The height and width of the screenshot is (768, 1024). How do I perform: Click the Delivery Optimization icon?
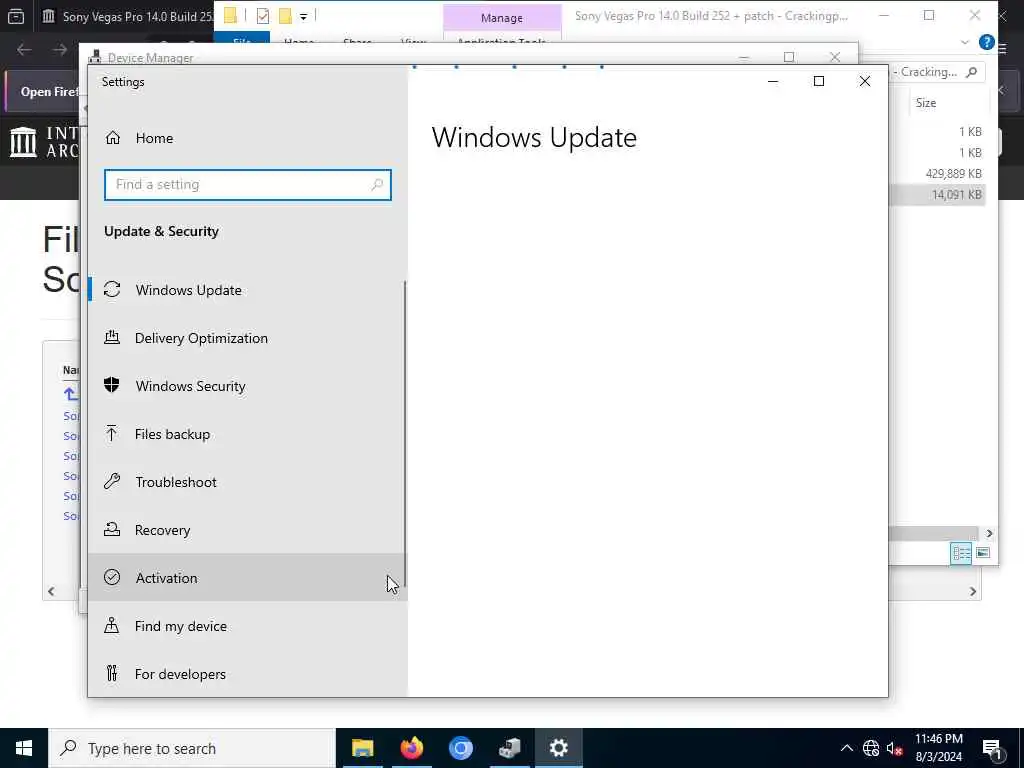[112, 337]
